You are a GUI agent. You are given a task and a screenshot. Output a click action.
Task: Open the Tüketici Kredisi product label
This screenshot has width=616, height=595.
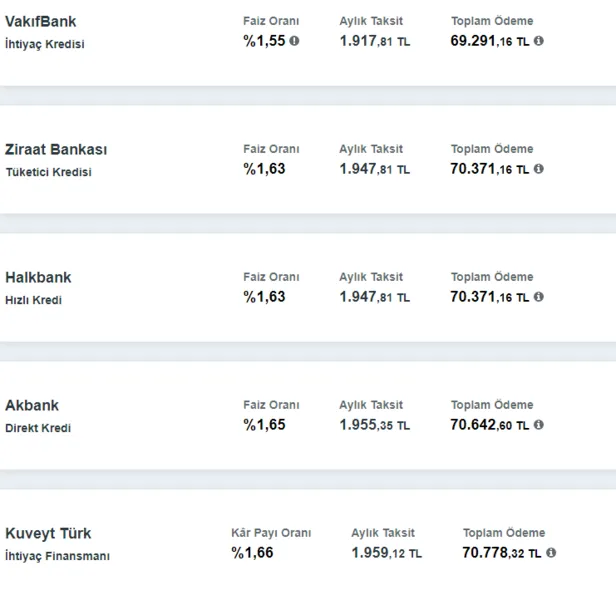coord(48,172)
